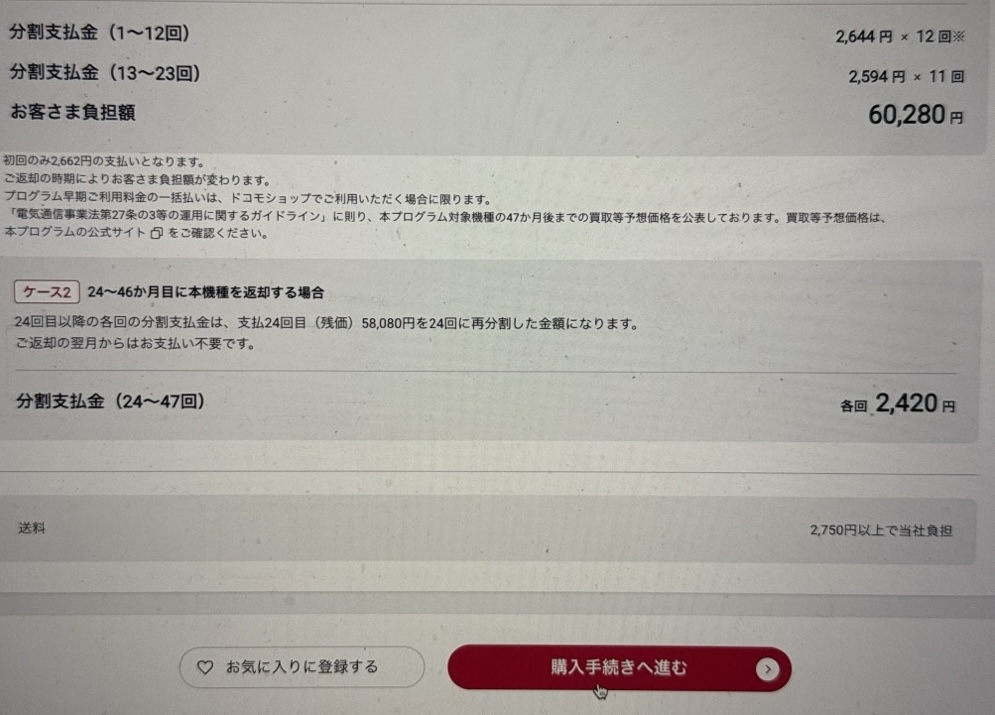
Task: Click heading 24〜46か月目に本機種を返却する場合
Action: [206, 292]
